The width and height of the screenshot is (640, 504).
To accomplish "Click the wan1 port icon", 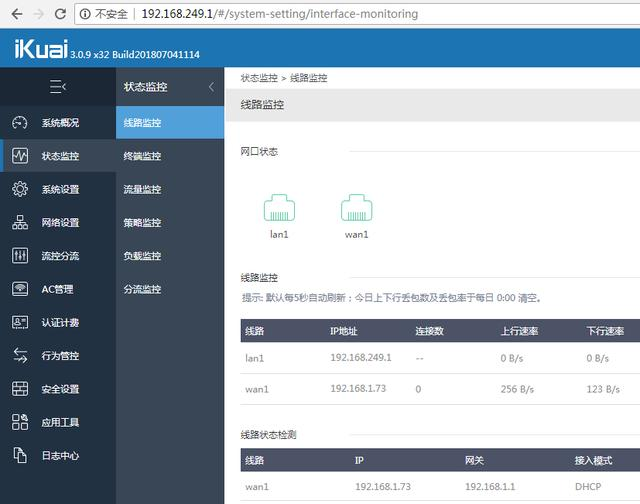I will (357, 208).
